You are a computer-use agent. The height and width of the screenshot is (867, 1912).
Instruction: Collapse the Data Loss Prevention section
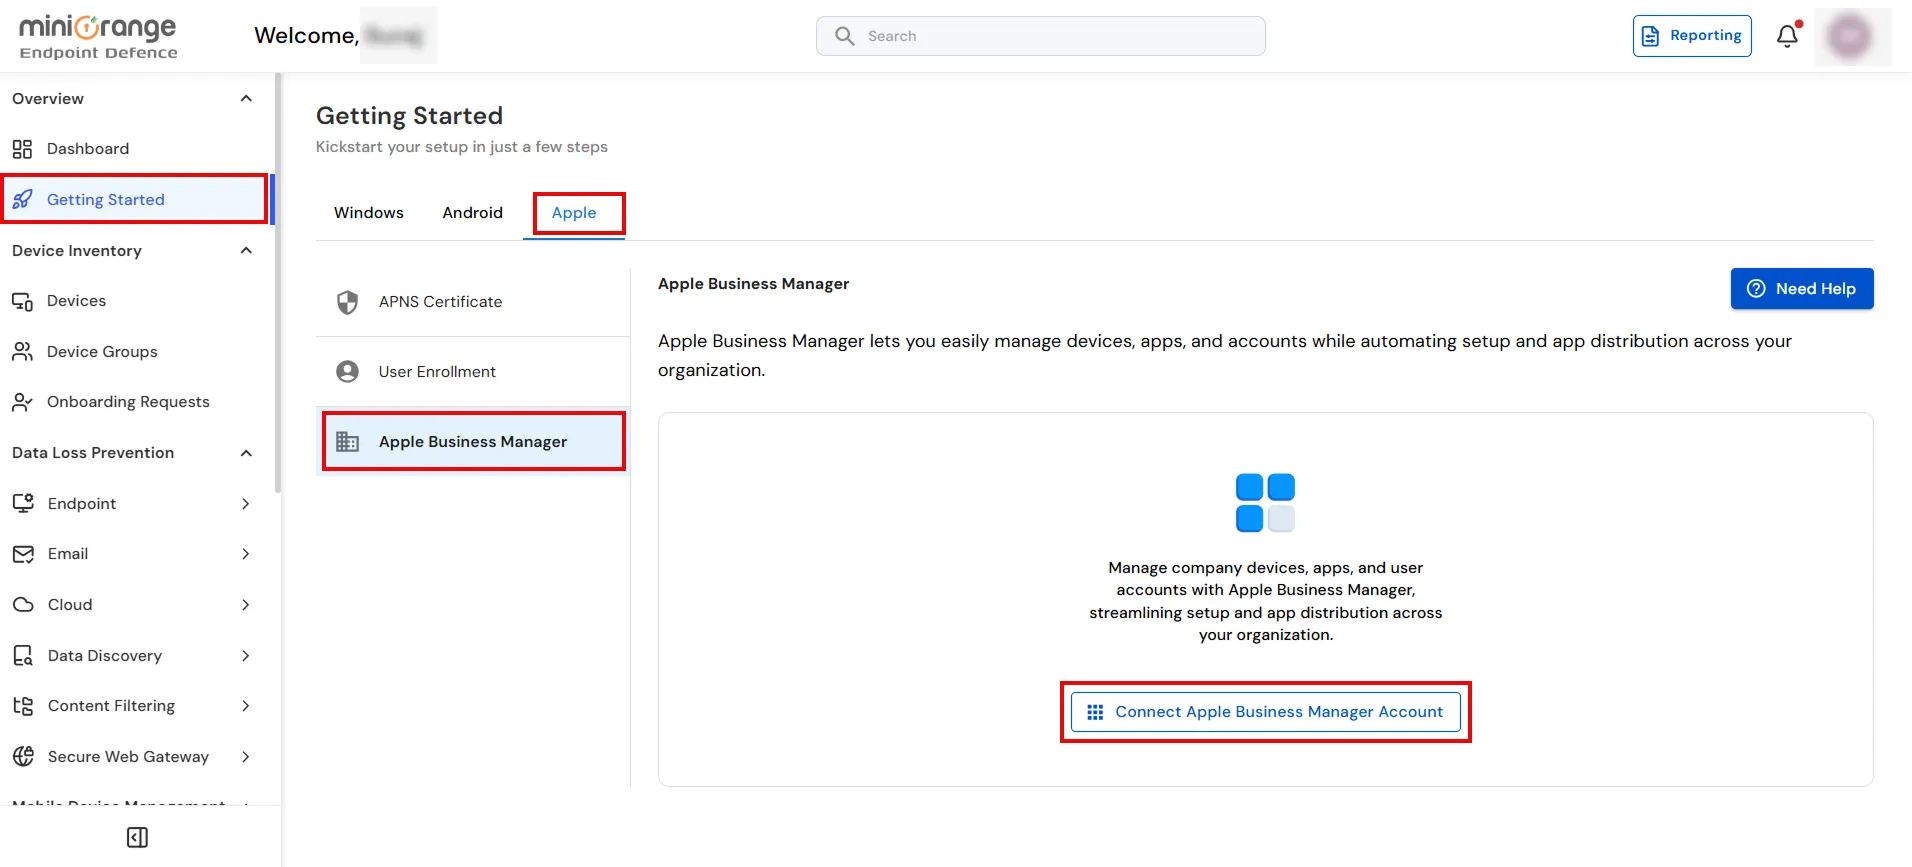coord(246,453)
